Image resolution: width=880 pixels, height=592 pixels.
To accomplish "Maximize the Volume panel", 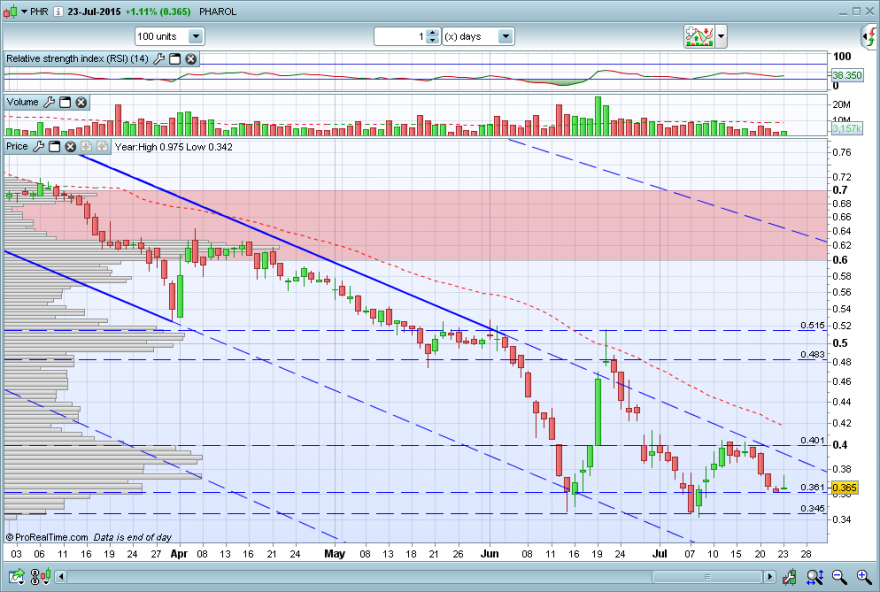I will pyautogui.click(x=65, y=102).
